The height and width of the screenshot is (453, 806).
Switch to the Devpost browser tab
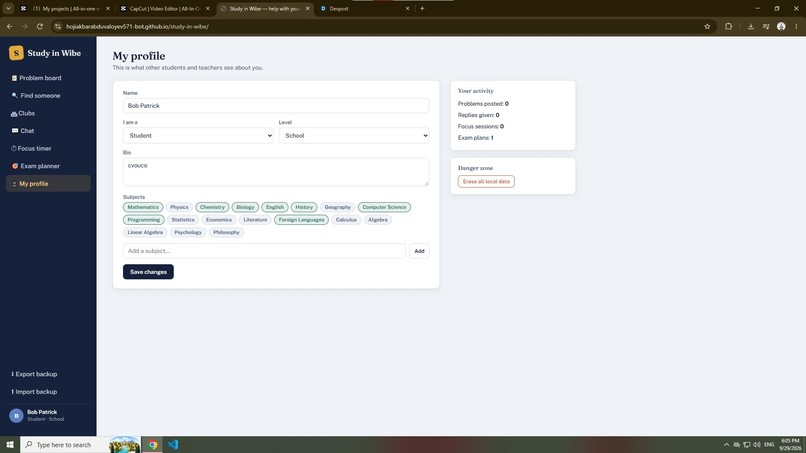point(365,9)
